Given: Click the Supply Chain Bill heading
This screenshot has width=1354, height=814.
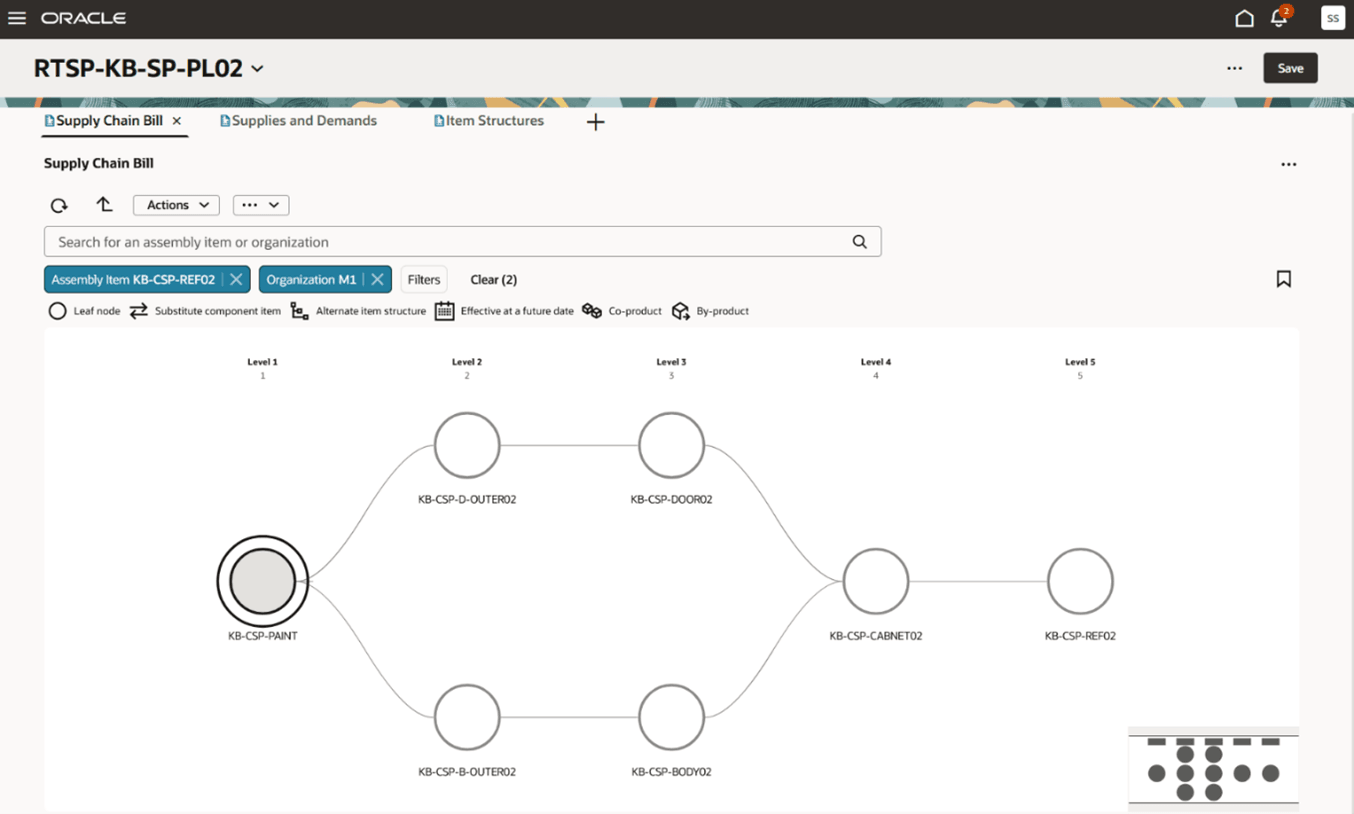Looking at the screenshot, I should coord(99,163).
